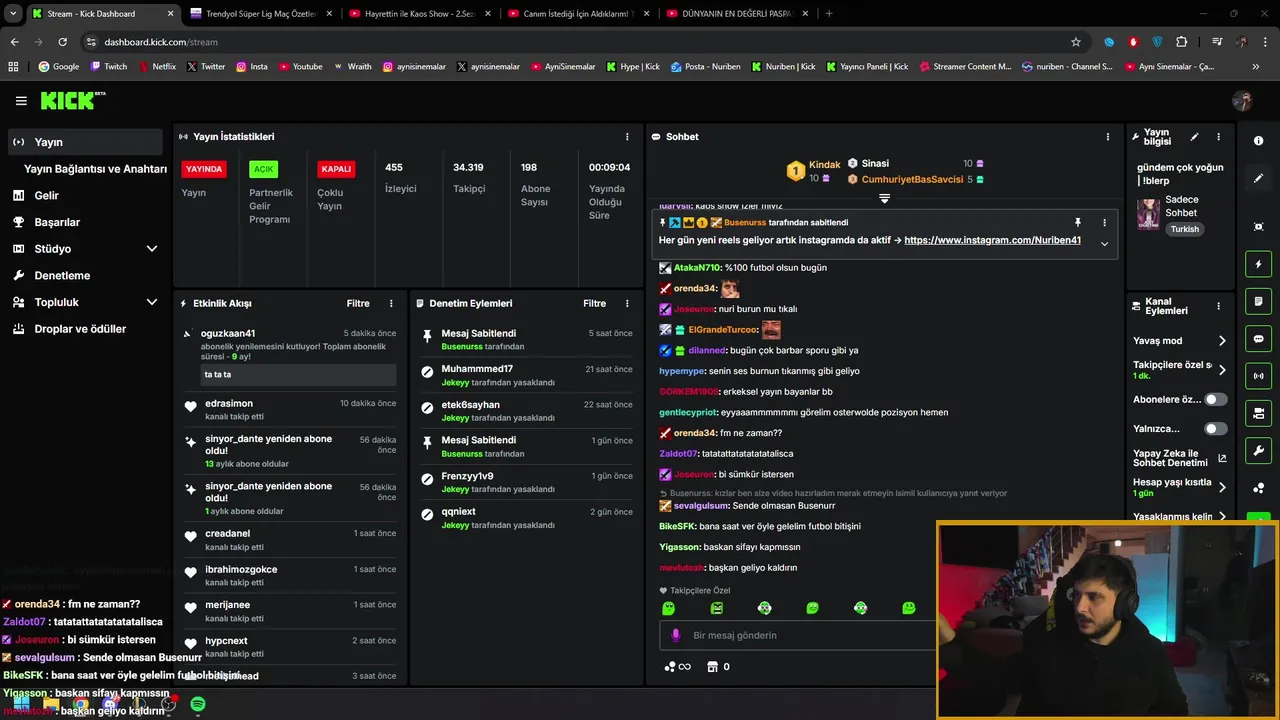Click the pencil icon in the right rail
Viewport: 1280px width, 720px height.
pyautogui.click(x=1259, y=178)
